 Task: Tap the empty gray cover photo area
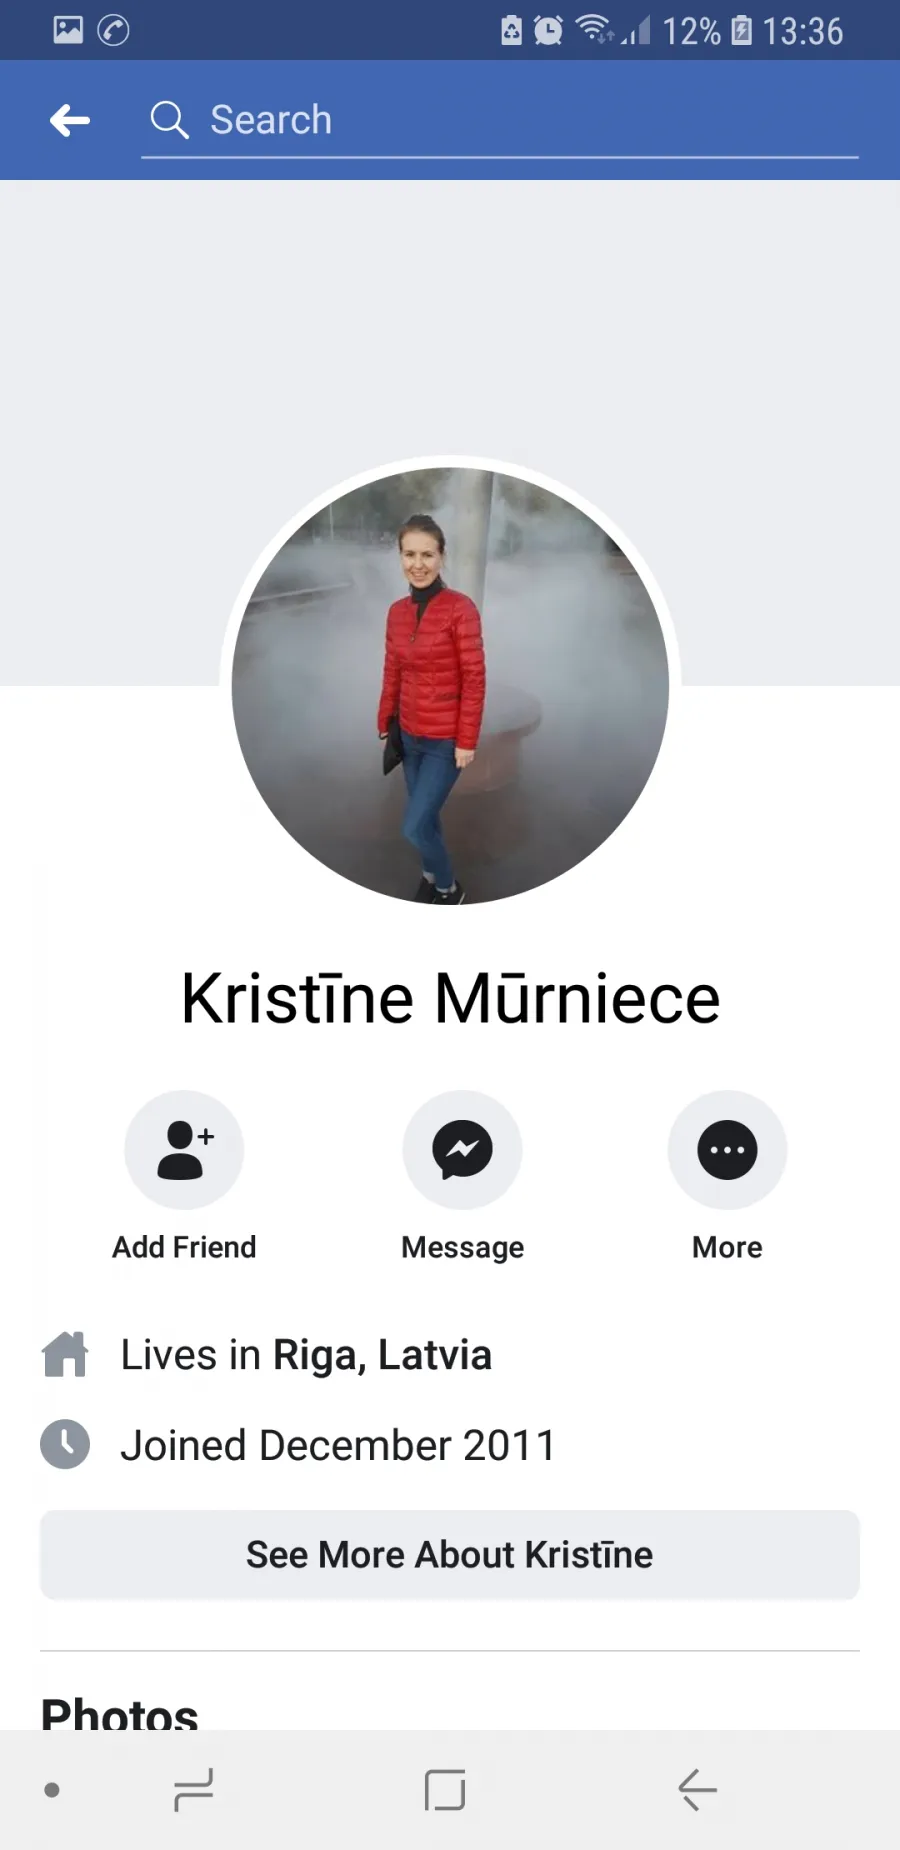click(x=450, y=320)
